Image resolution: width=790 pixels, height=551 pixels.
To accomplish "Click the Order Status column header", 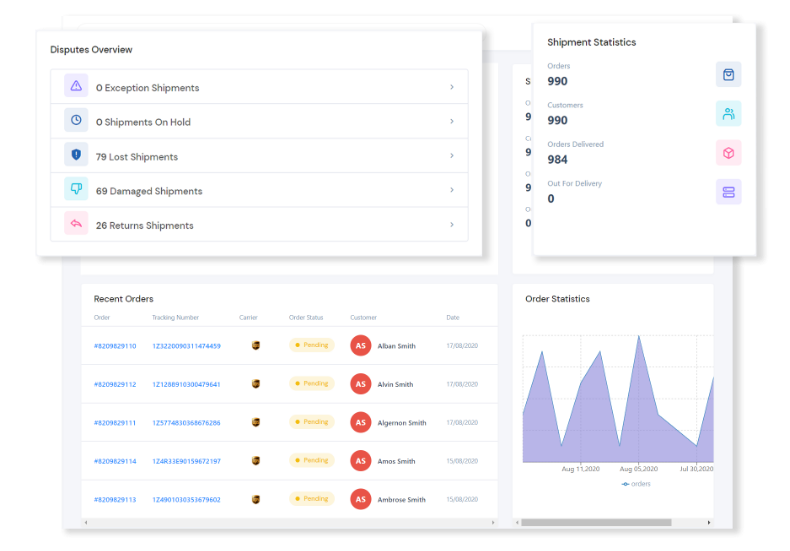I will pos(306,317).
